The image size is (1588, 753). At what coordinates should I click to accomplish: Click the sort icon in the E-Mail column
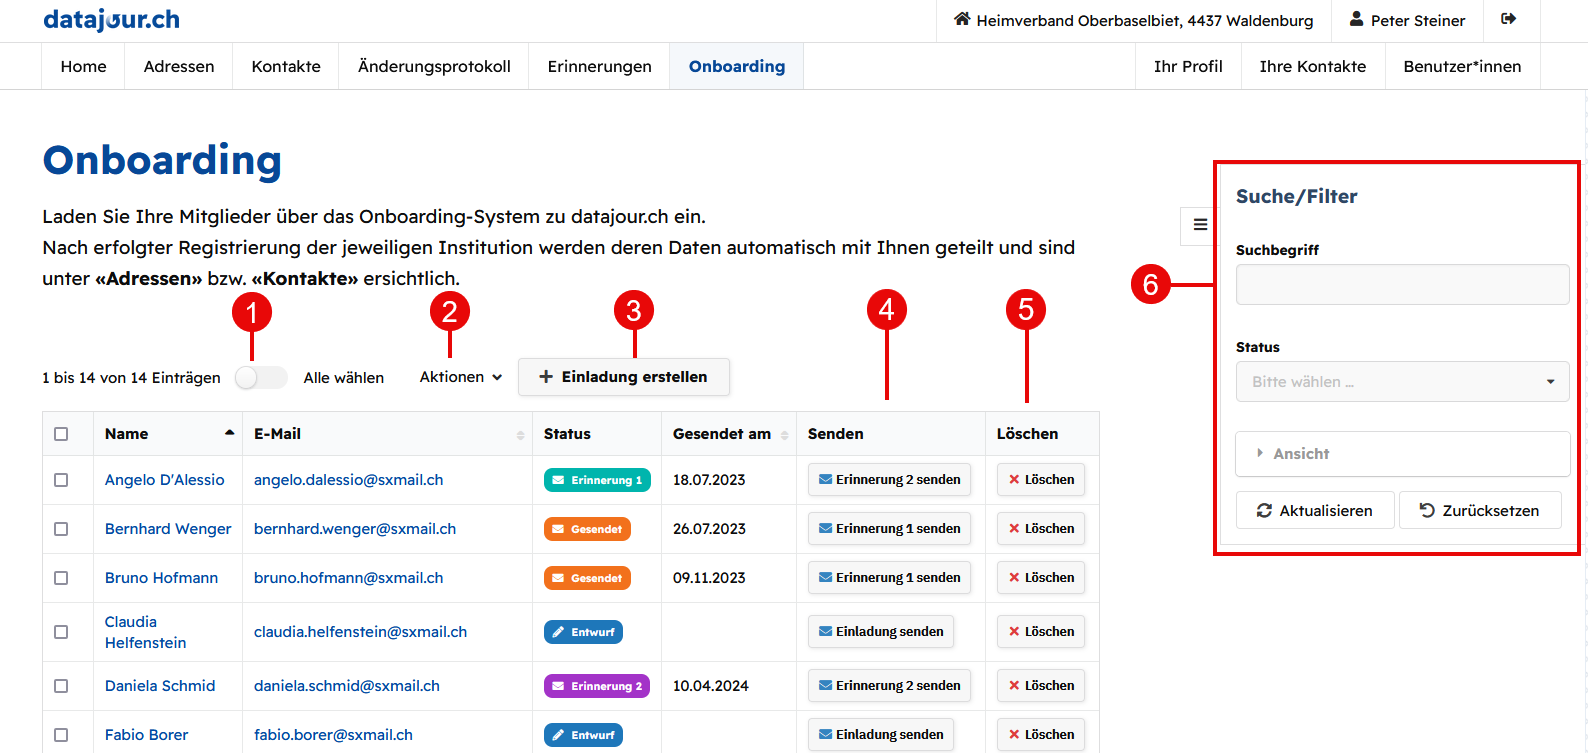[520, 434]
